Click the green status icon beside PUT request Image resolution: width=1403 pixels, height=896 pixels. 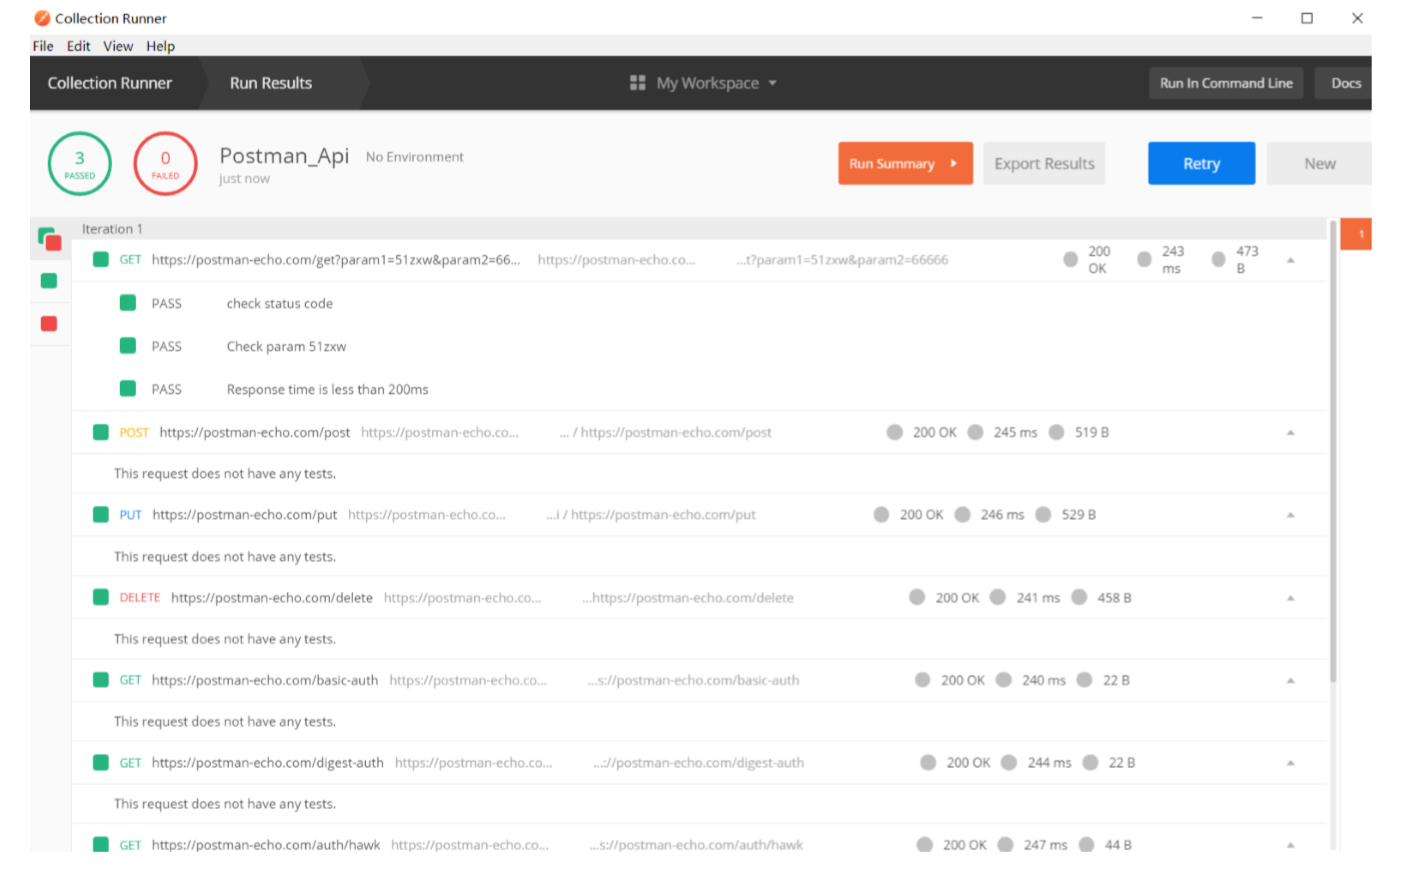click(101, 515)
